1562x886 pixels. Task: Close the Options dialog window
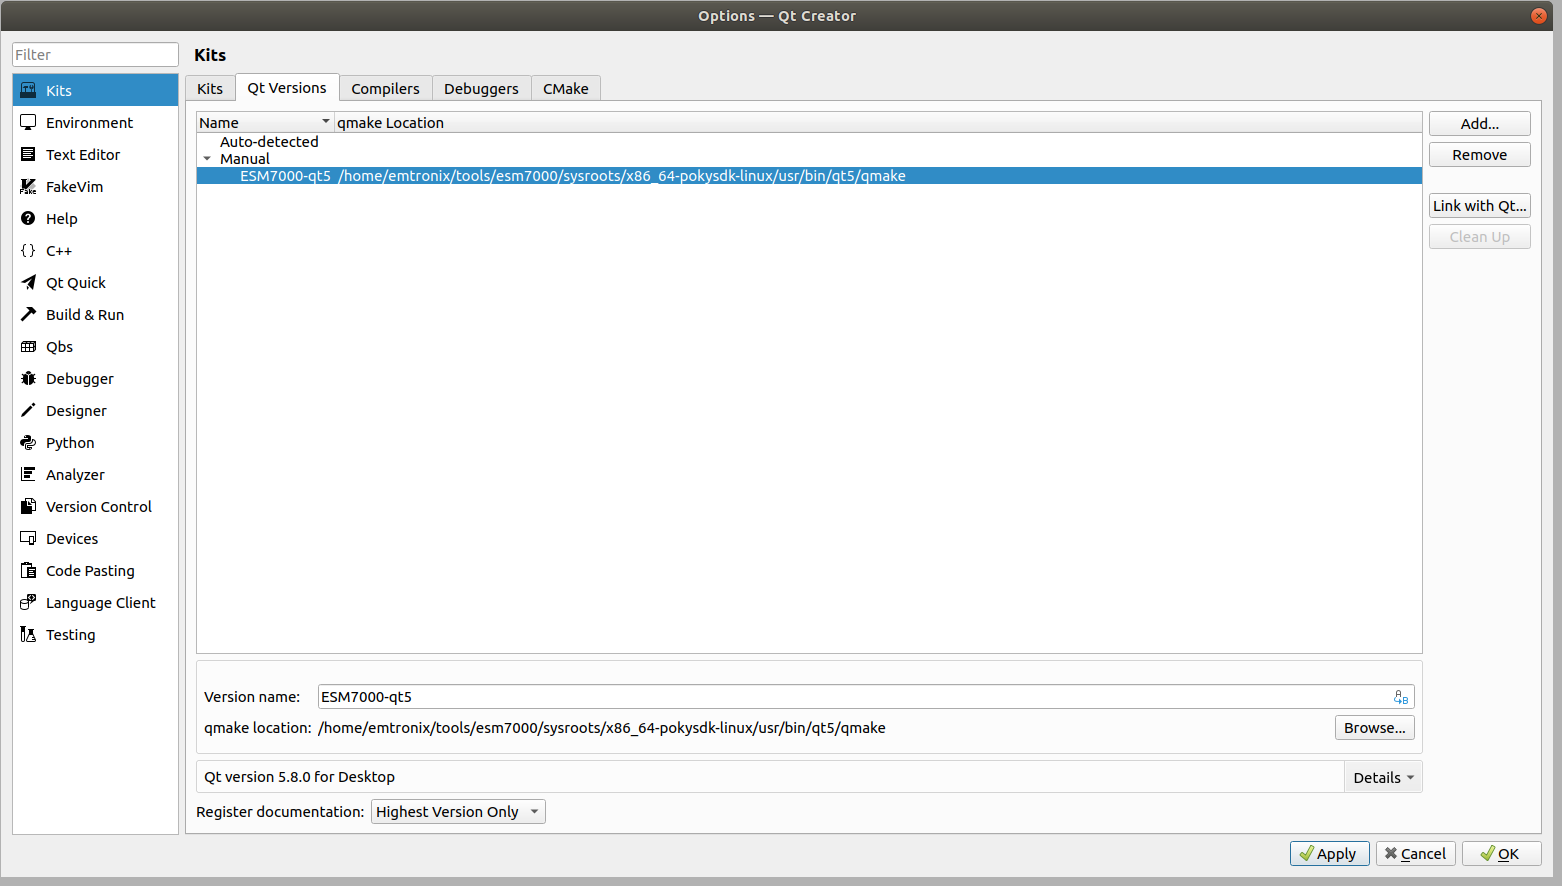pos(1539,16)
